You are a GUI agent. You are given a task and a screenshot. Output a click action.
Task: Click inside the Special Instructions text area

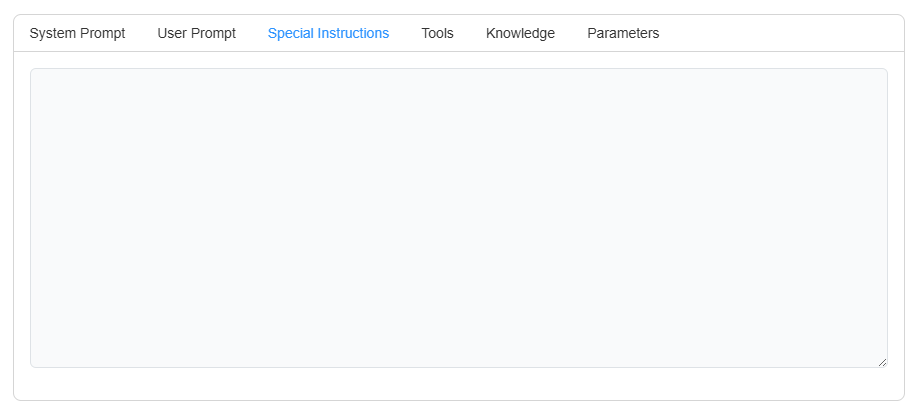tap(458, 217)
